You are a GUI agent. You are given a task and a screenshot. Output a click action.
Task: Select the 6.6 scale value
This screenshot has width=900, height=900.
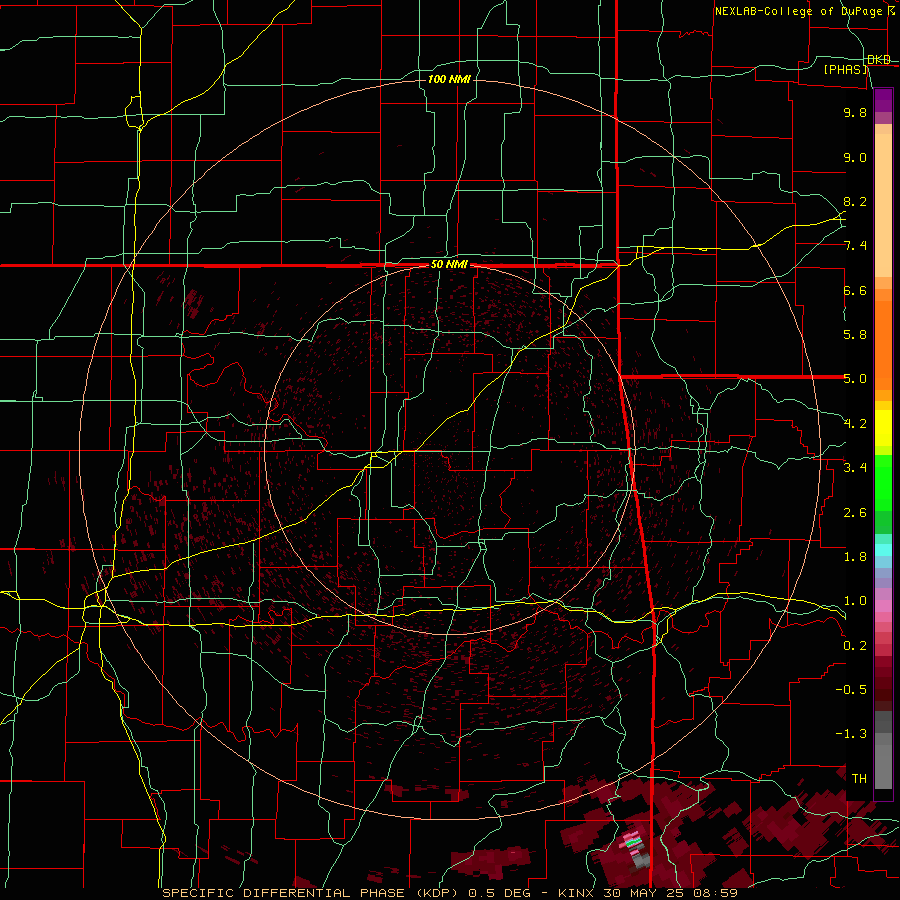click(855, 290)
